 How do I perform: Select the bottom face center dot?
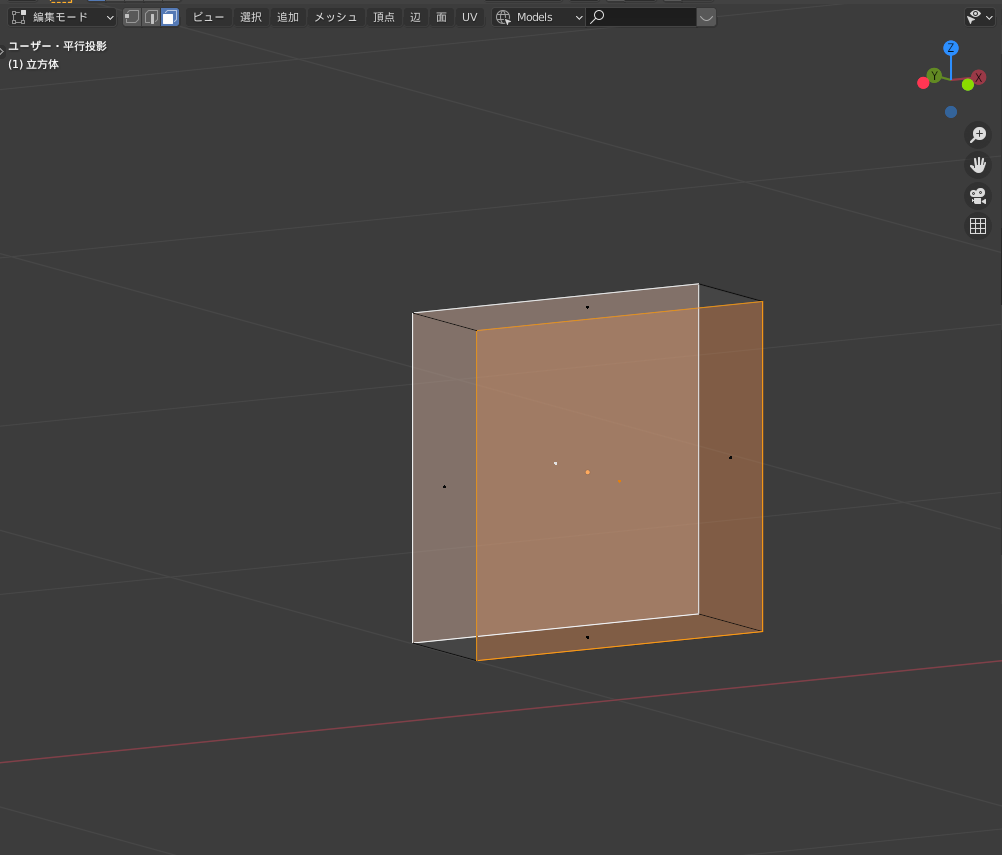587,637
